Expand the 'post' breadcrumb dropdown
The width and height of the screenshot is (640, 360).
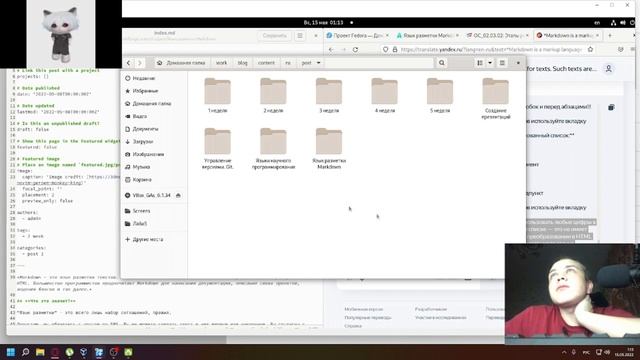(x=318, y=63)
